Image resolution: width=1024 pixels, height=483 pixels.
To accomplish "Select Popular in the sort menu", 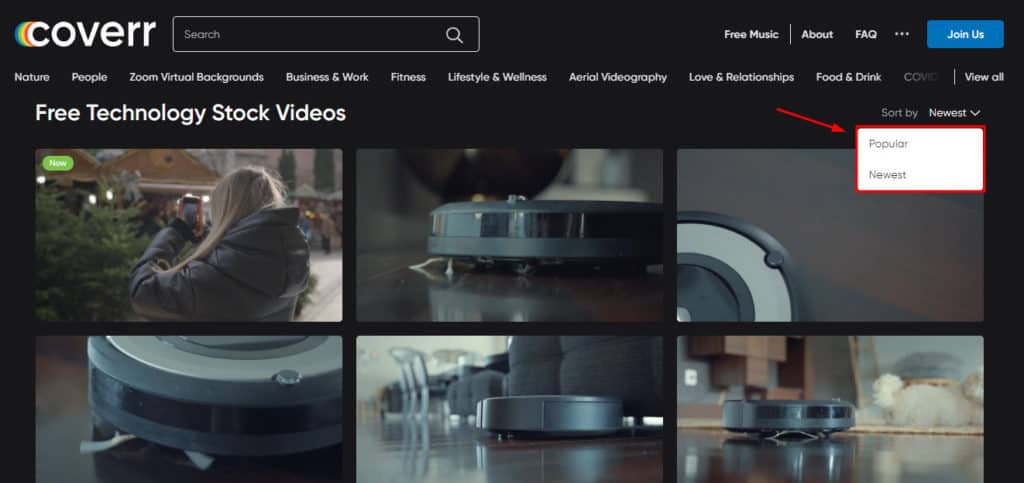I will 888,144.
